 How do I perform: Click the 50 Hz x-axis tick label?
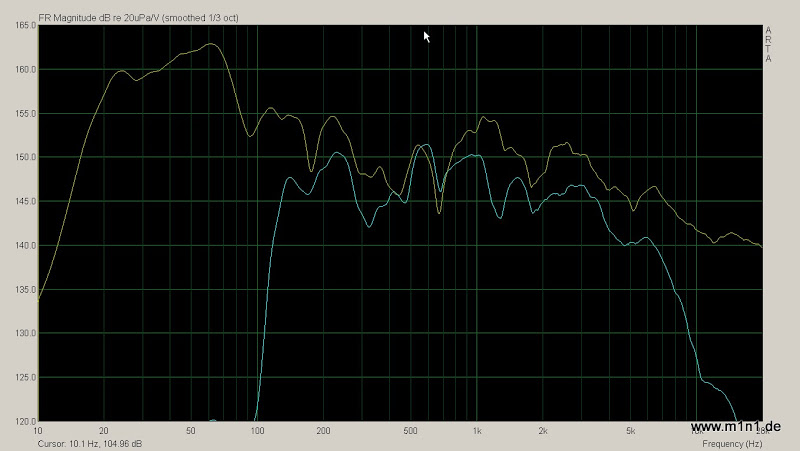(x=191, y=431)
